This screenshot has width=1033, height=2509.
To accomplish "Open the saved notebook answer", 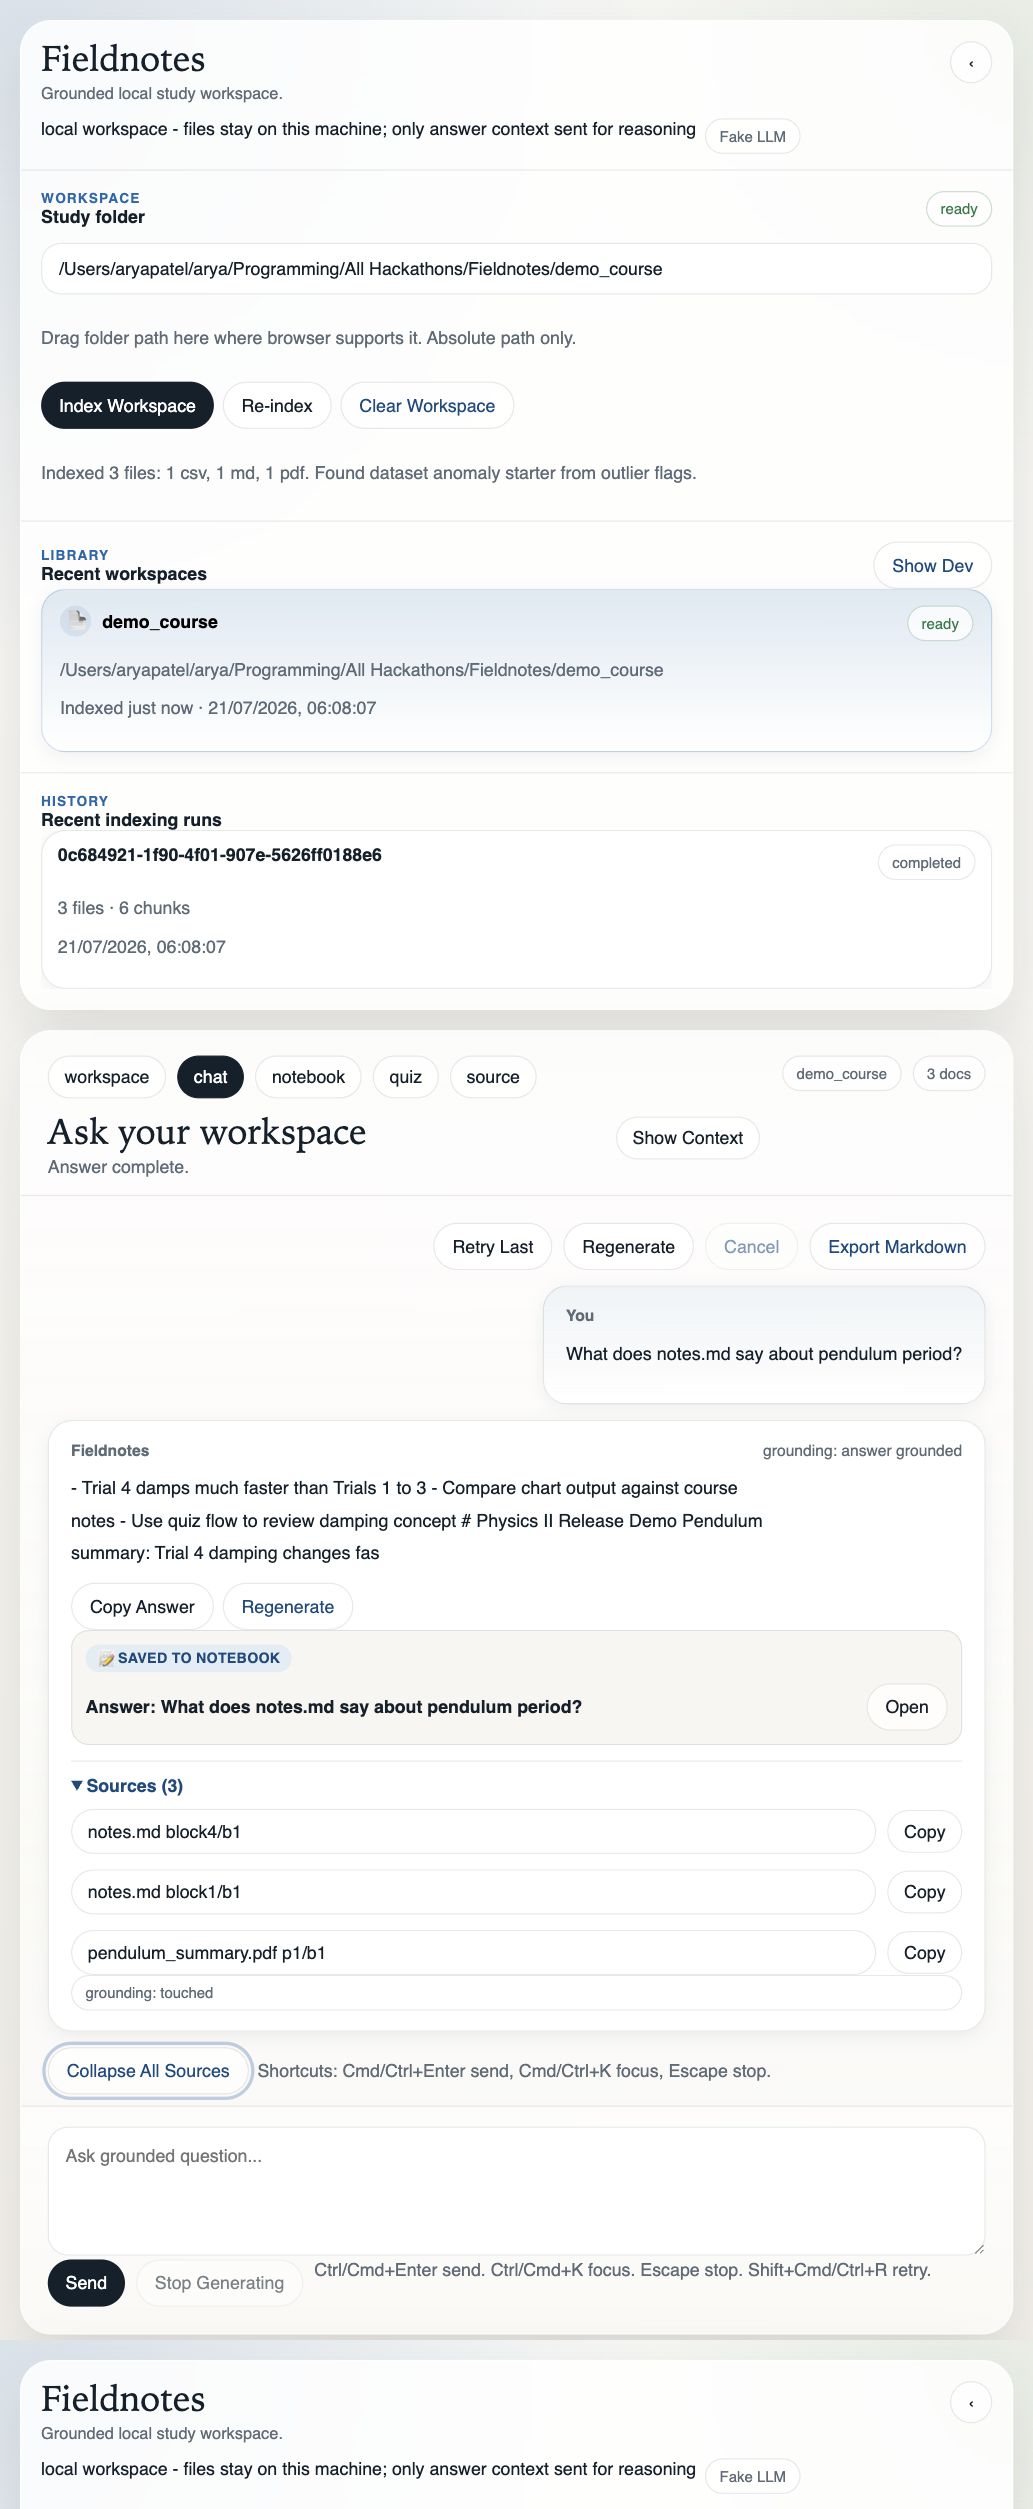I will pos(906,1707).
